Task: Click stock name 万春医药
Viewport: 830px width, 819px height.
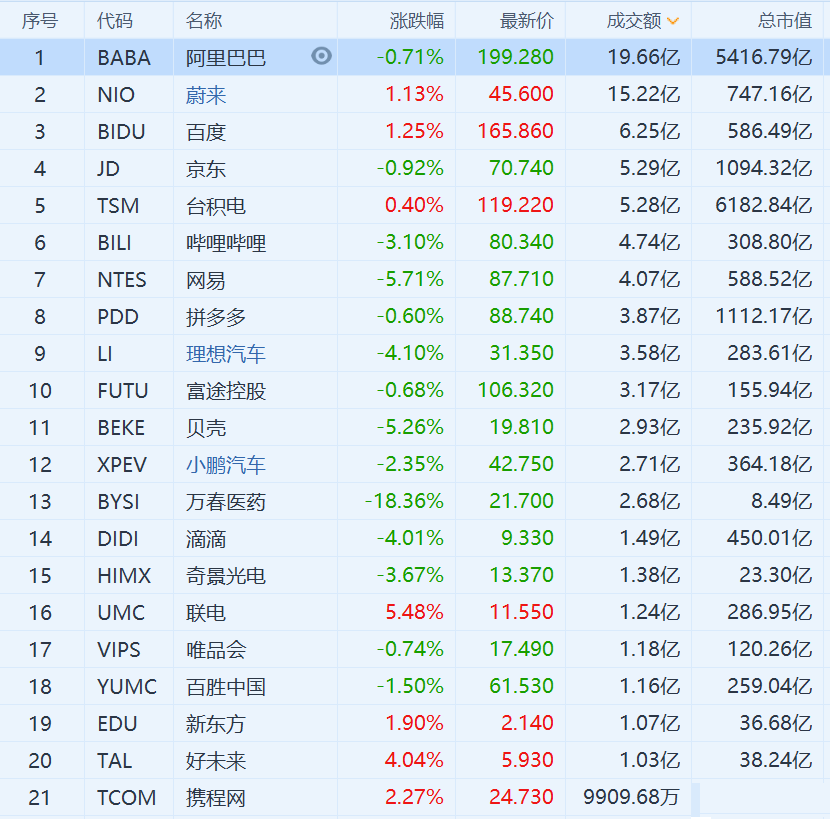Action: pos(226,501)
